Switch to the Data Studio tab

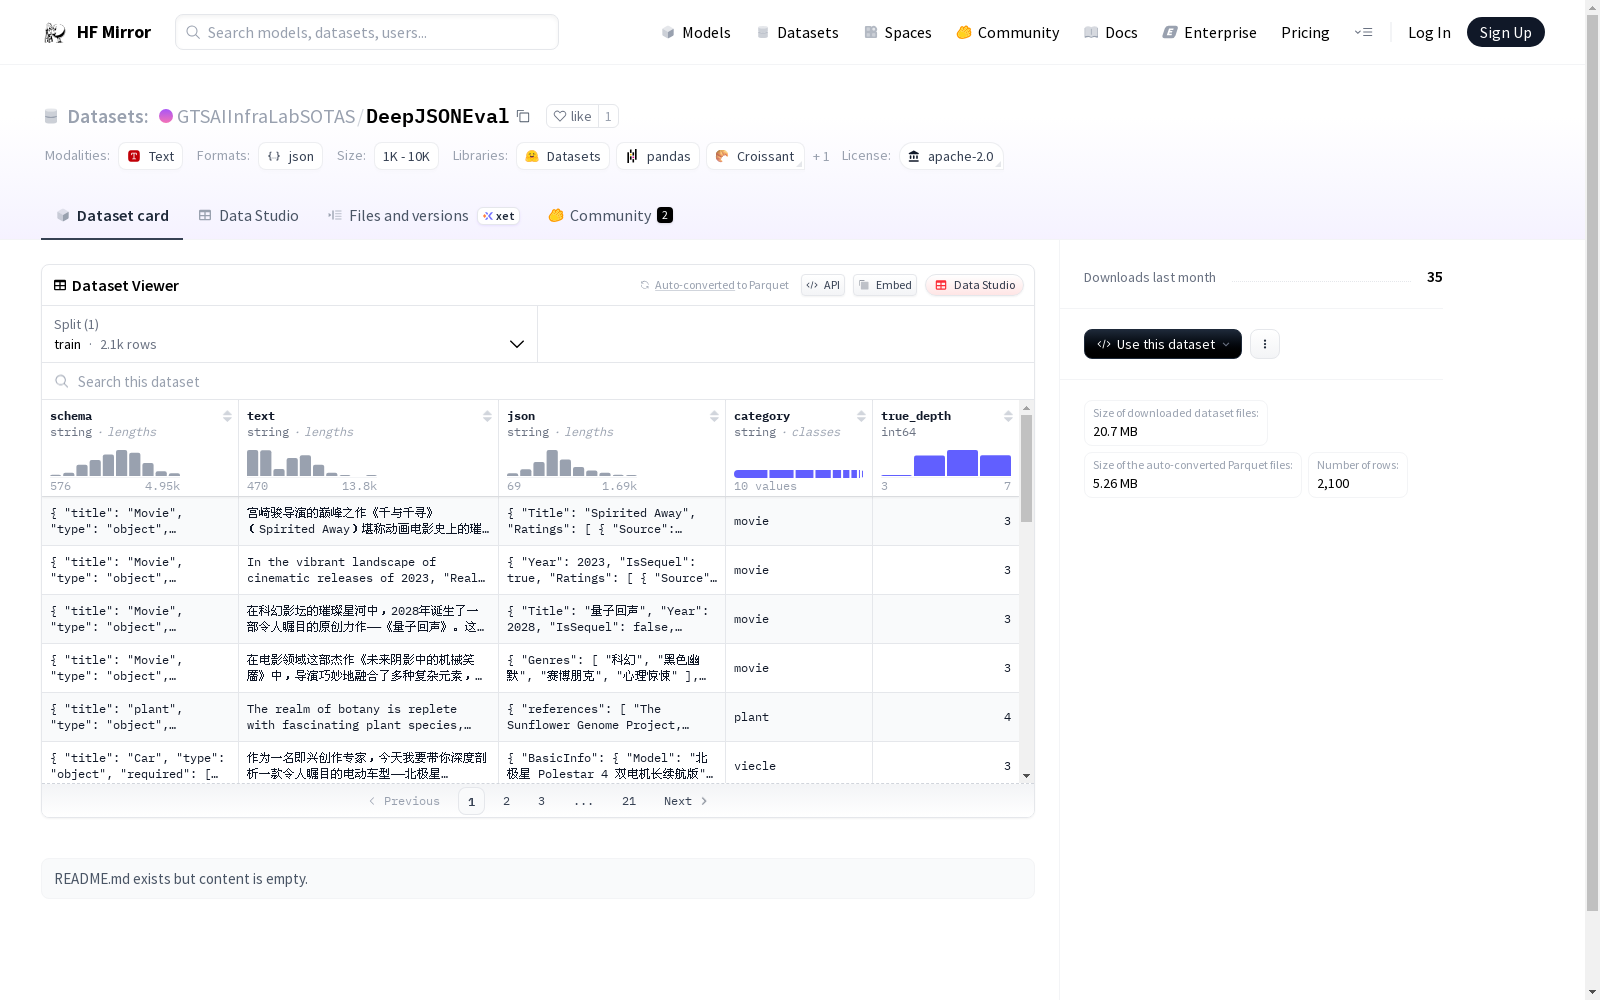248,216
